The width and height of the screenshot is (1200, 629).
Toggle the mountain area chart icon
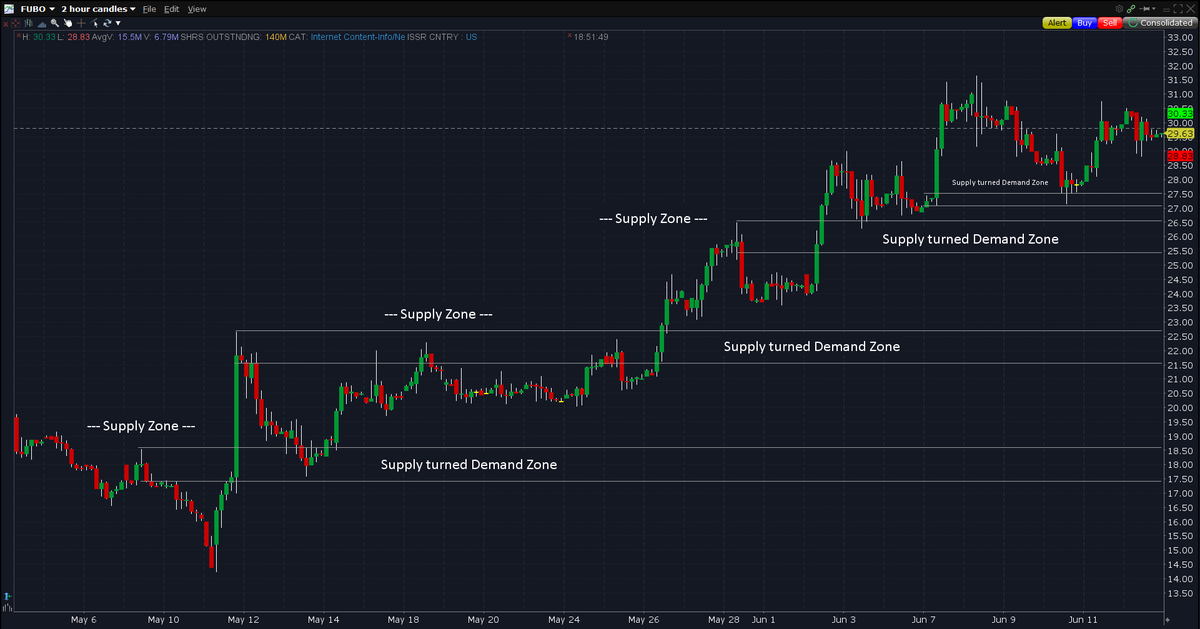(42, 24)
